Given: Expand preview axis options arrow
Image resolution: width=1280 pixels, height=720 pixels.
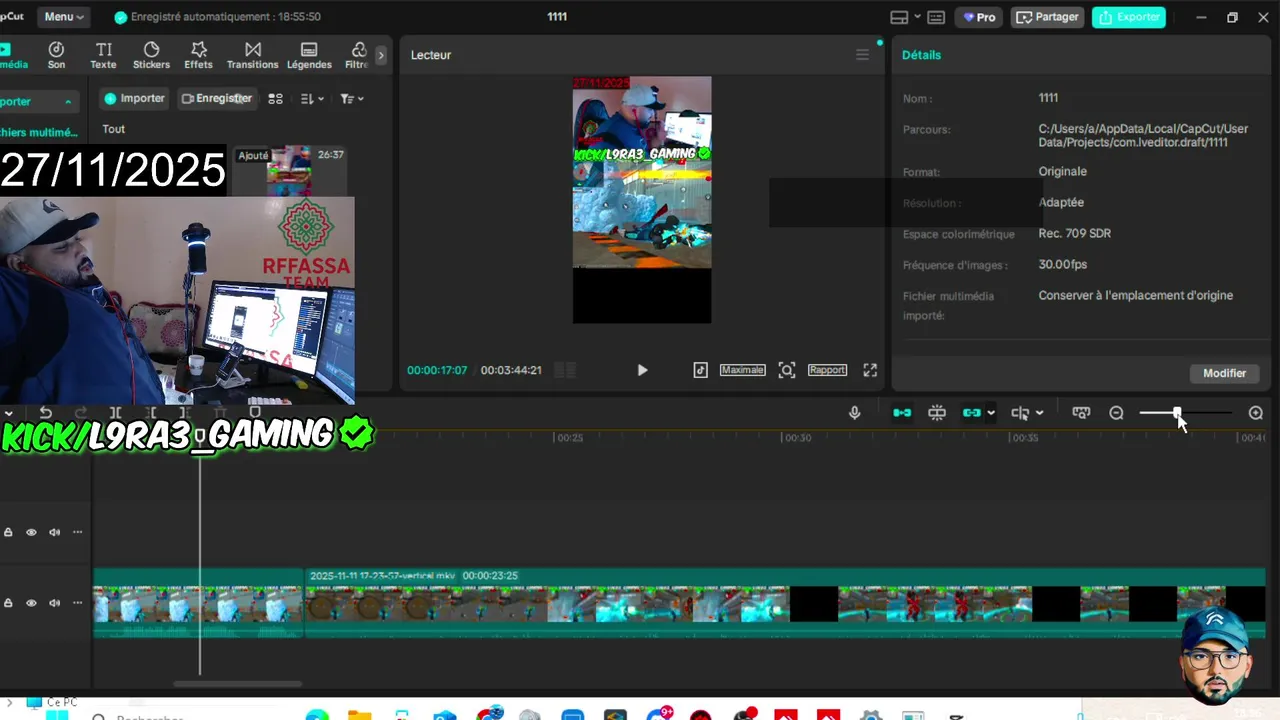Looking at the screenshot, I should tap(1040, 413).
